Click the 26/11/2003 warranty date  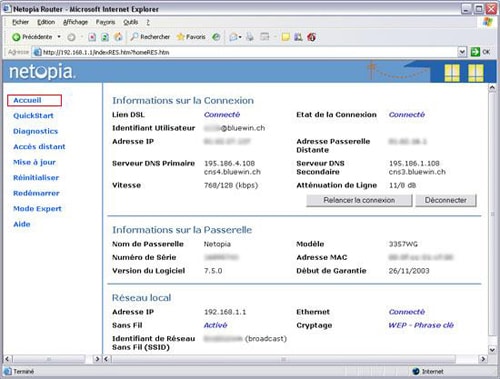409,271
